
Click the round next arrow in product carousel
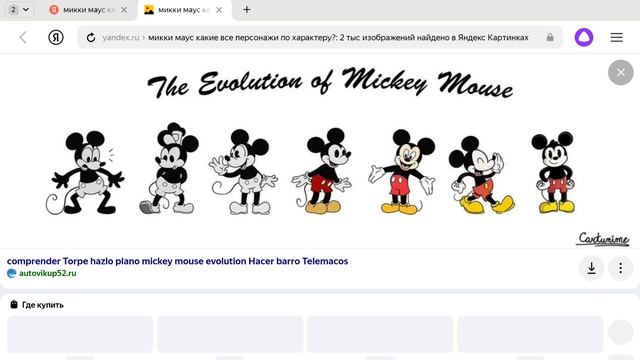(620, 332)
